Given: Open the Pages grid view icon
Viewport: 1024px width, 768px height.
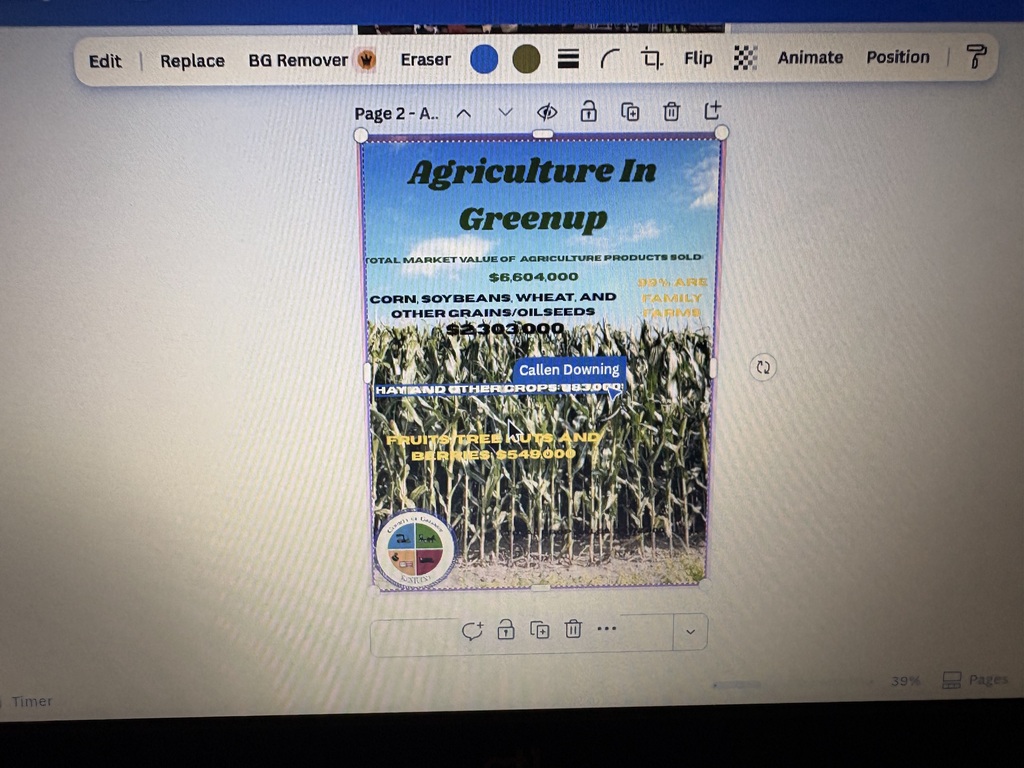Looking at the screenshot, I should tap(952, 680).
